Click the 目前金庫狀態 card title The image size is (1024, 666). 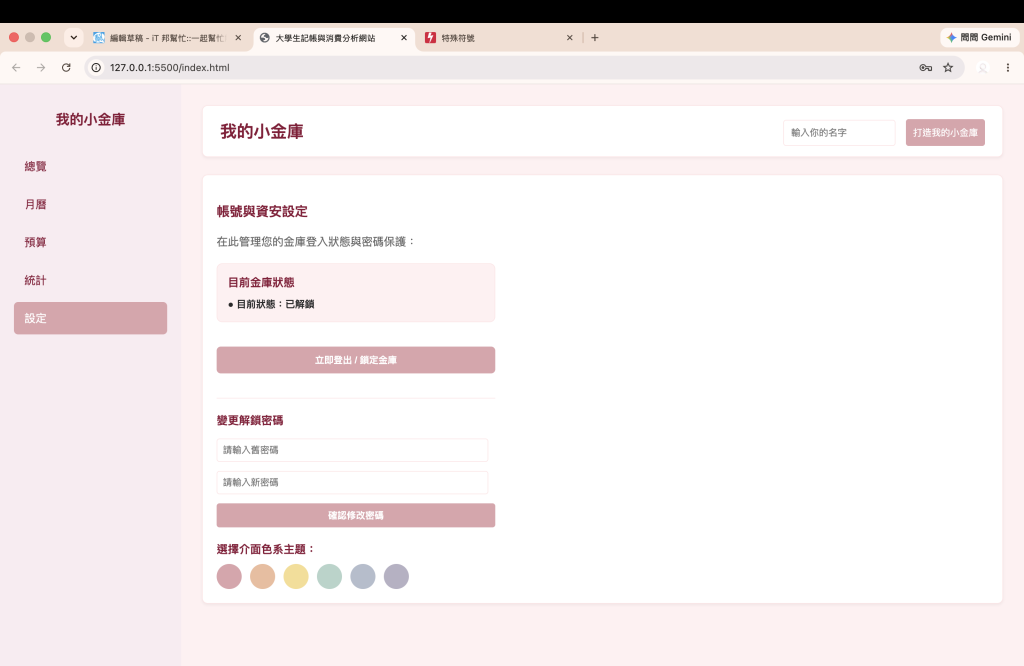261,283
